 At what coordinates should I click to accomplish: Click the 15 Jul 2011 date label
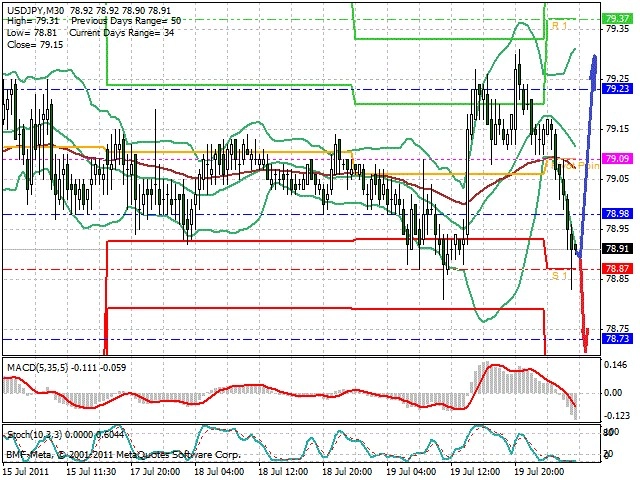point(26,471)
